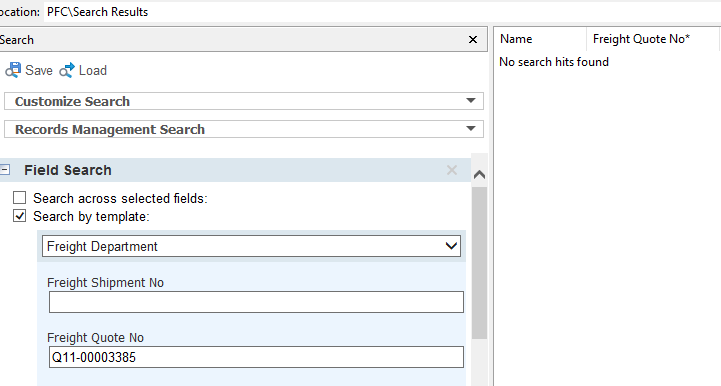Open the Freight Department template dropdown

pos(251,246)
